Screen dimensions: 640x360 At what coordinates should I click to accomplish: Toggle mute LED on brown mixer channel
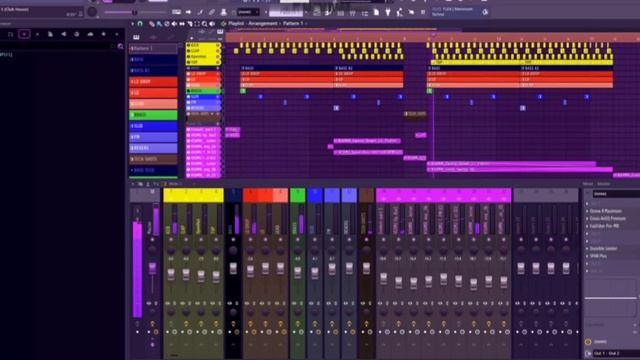click(x=366, y=240)
